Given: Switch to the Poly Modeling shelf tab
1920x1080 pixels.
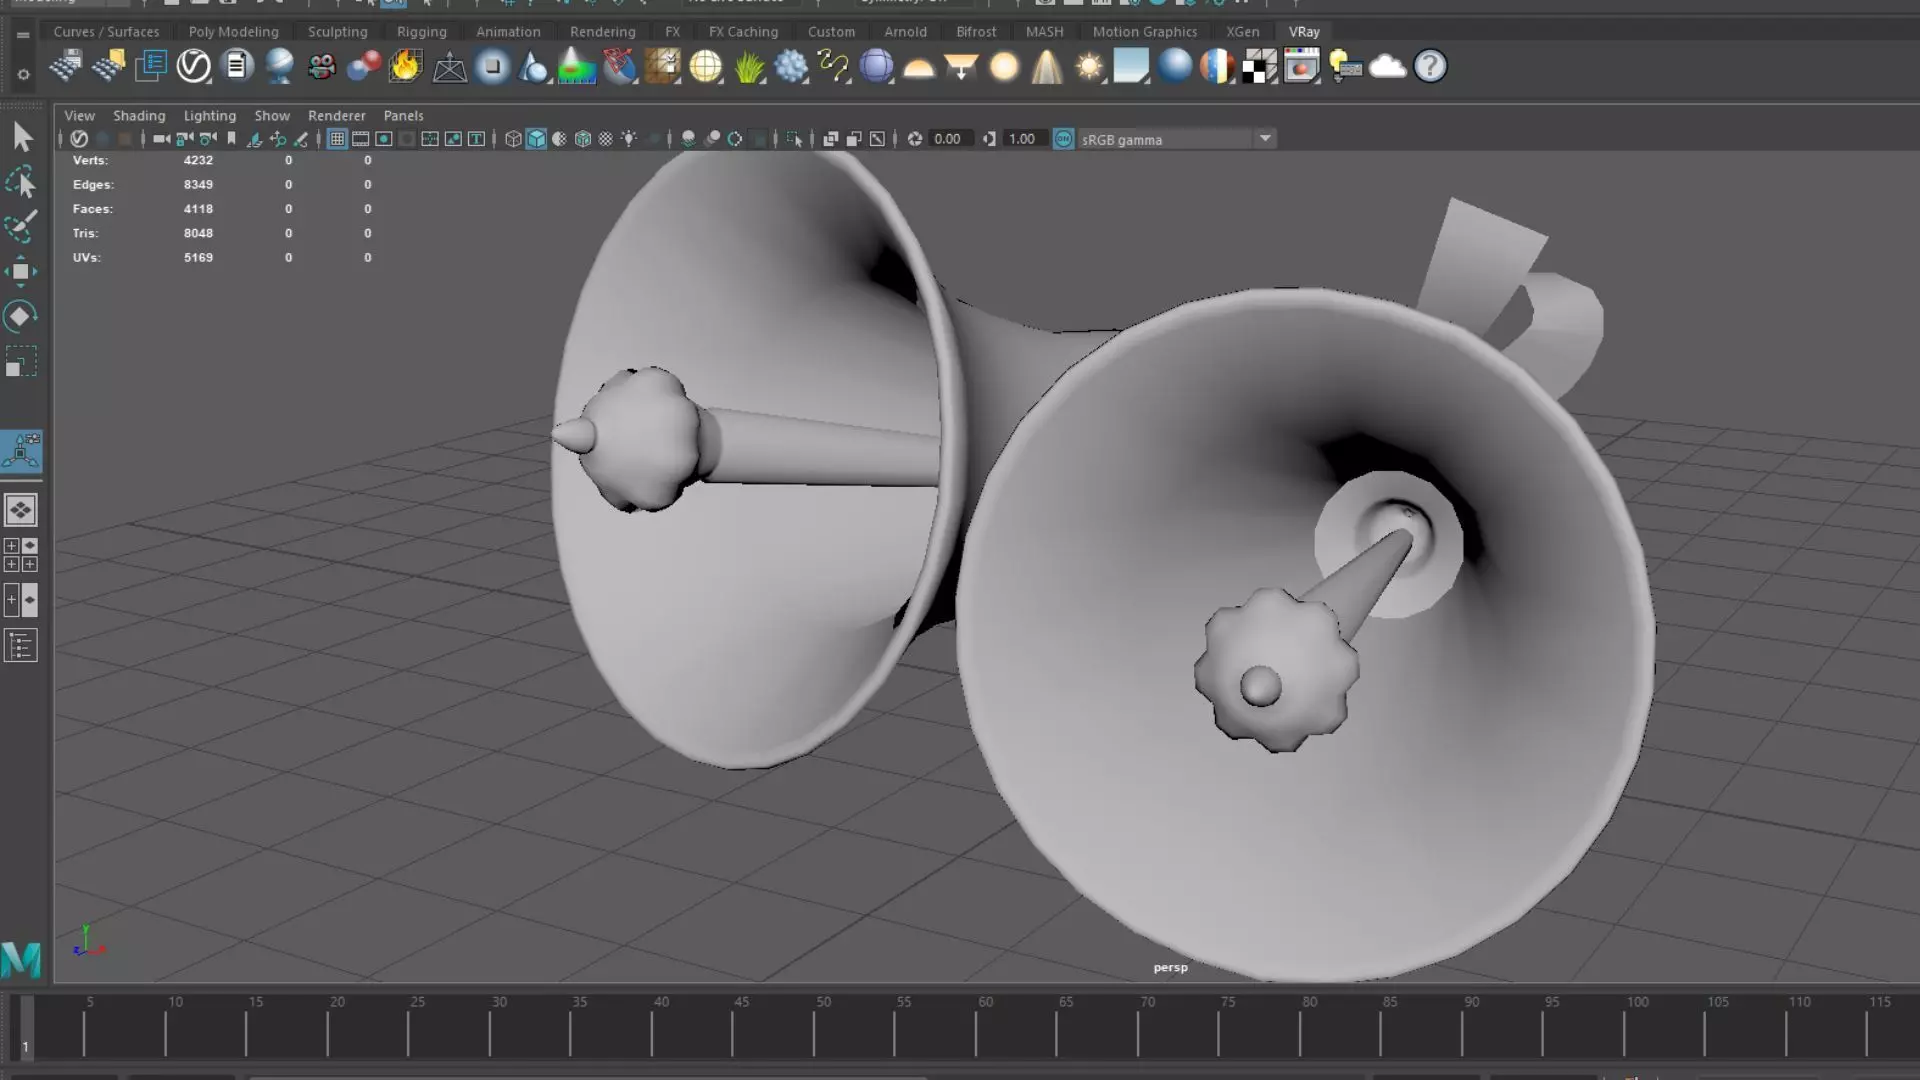Looking at the screenshot, I should click(x=233, y=32).
